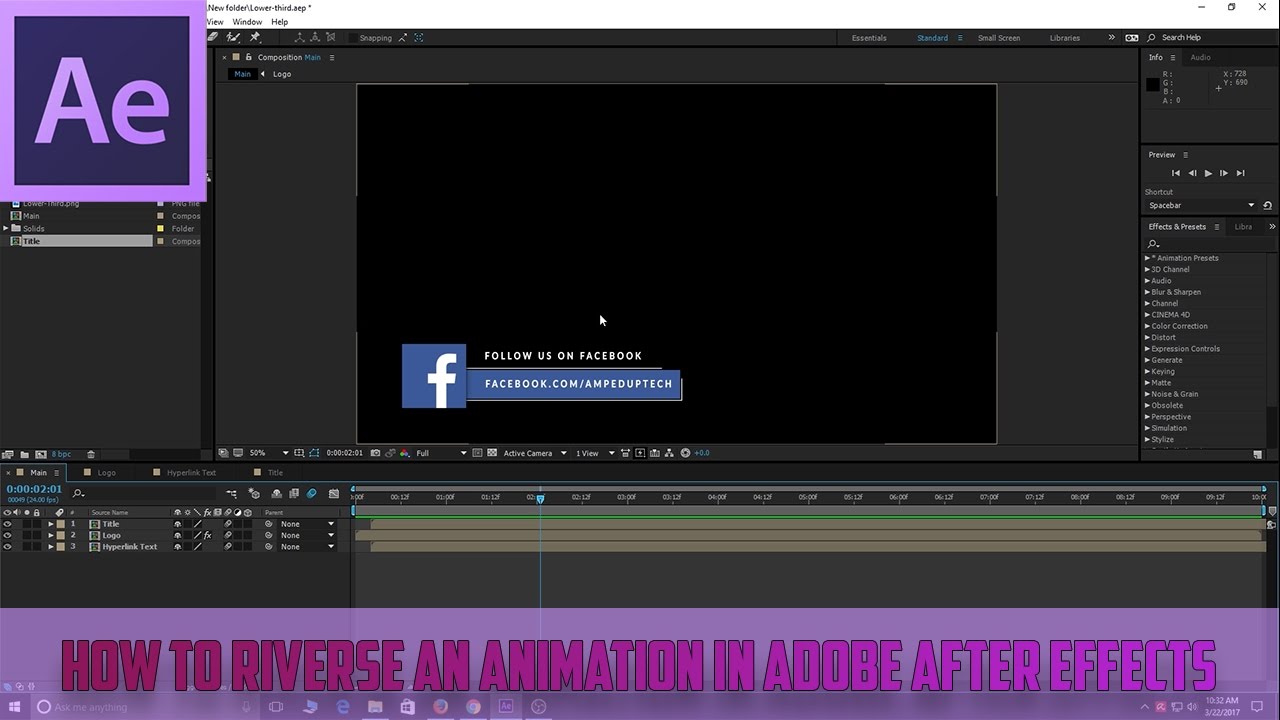Create a new composition from Project panel
This screenshot has width=1280, height=720.
[x=41, y=454]
